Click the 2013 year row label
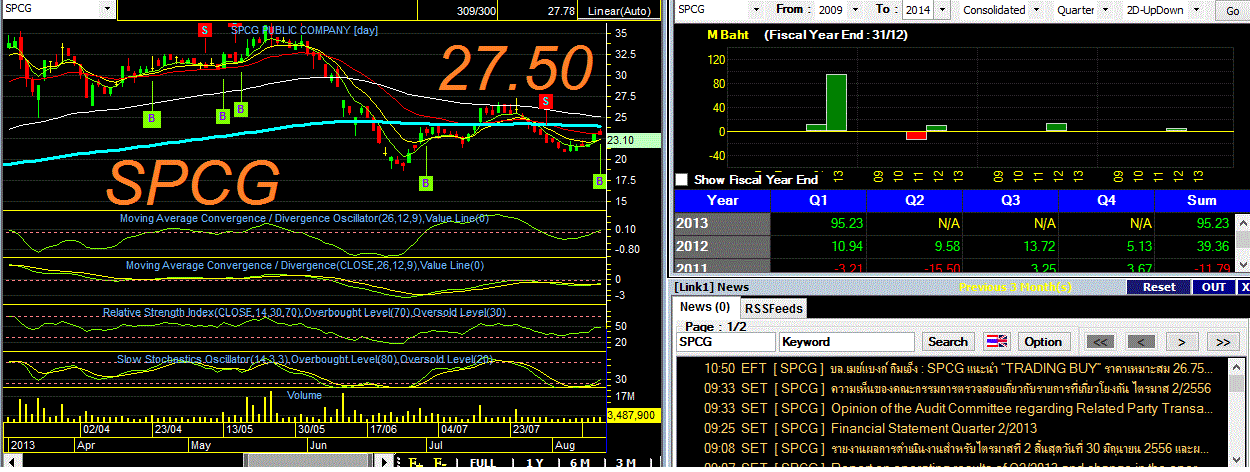The height and width of the screenshot is (472, 1250). click(x=722, y=224)
